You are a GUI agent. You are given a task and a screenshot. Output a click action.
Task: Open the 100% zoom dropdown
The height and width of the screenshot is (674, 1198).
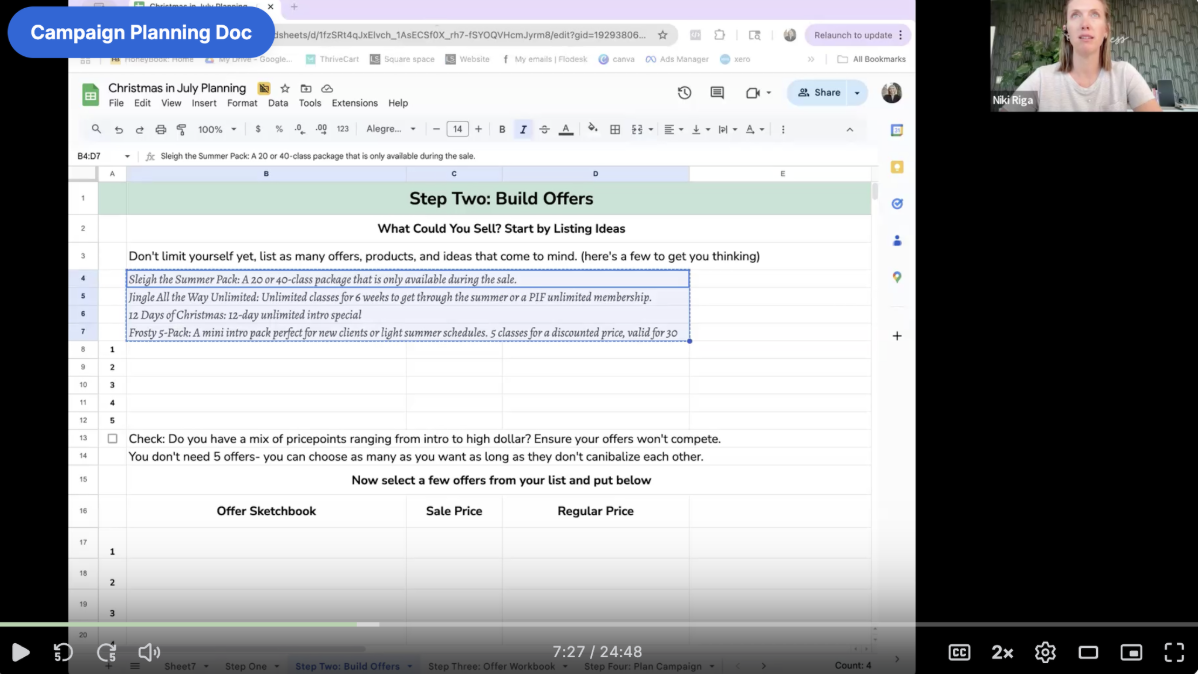[217, 130]
